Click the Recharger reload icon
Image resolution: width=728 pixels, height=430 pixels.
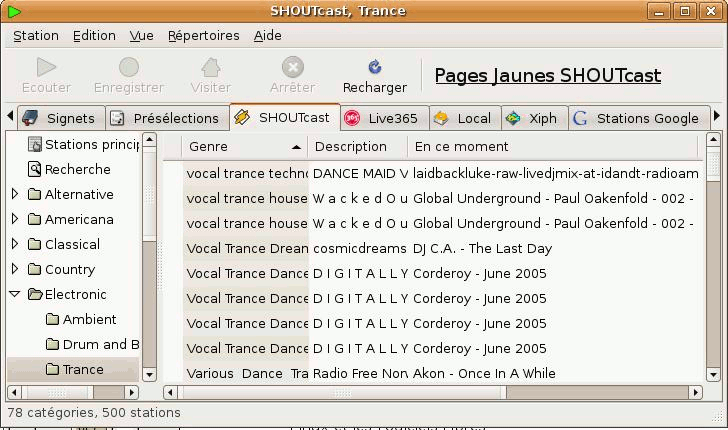375,67
